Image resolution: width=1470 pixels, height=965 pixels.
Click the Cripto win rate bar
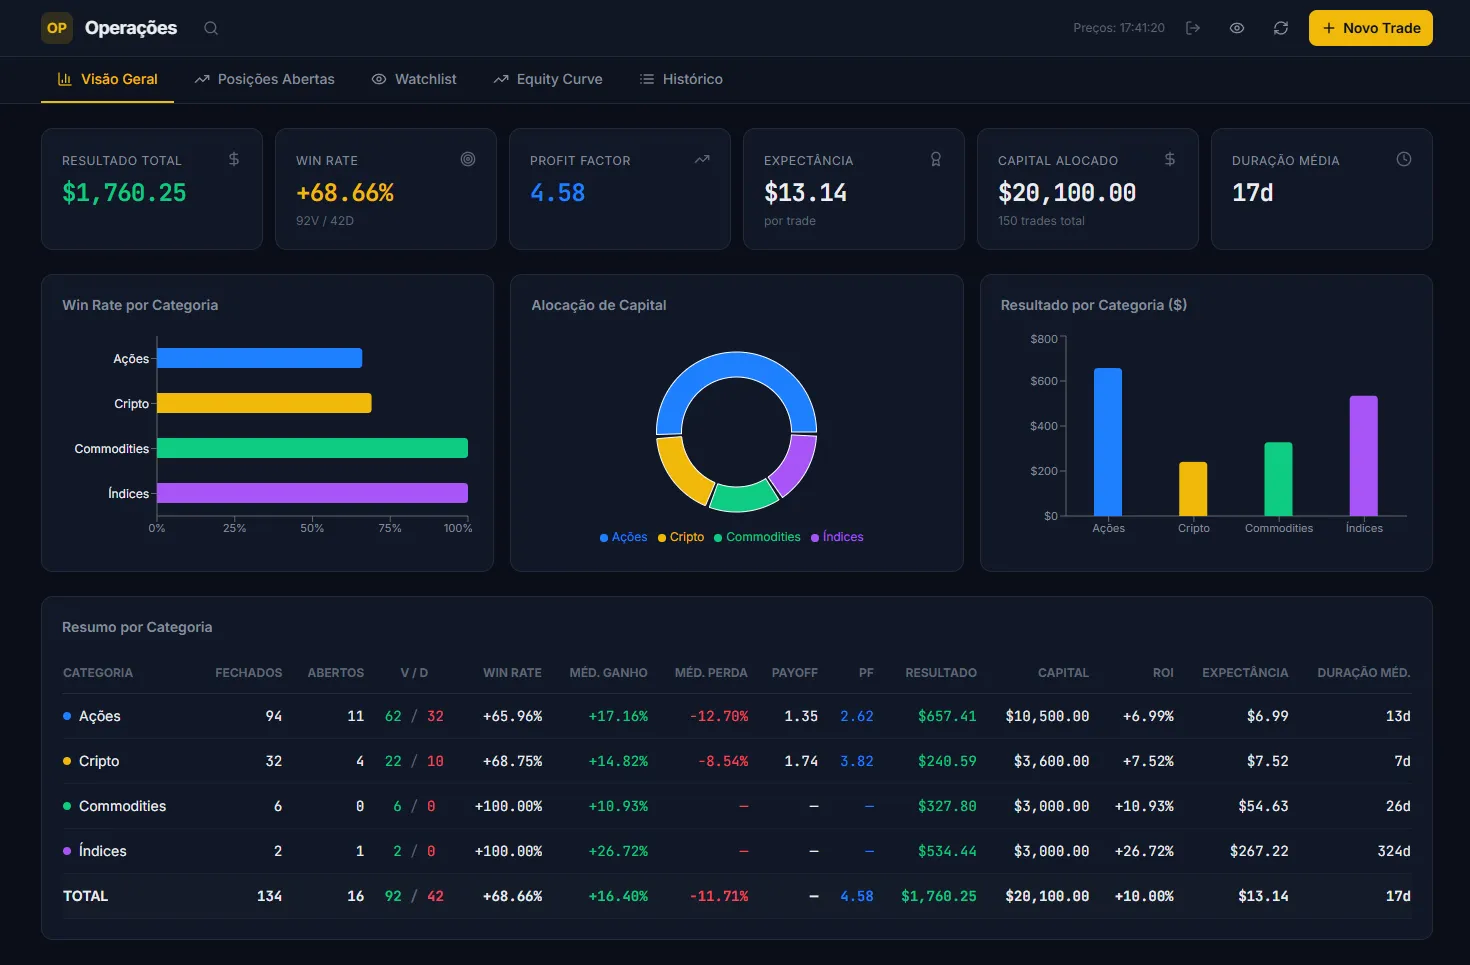click(x=264, y=403)
